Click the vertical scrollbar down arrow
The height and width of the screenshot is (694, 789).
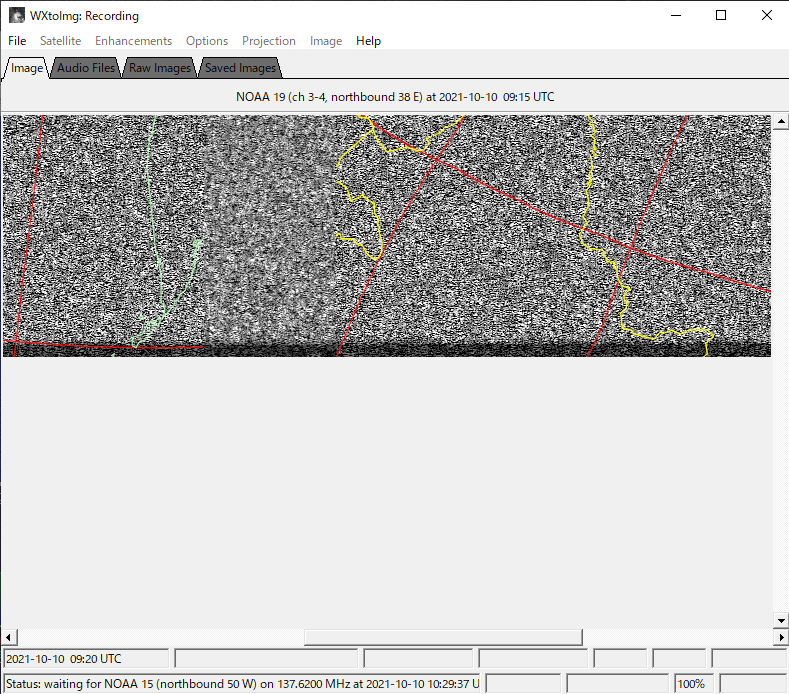pyautogui.click(x=780, y=620)
